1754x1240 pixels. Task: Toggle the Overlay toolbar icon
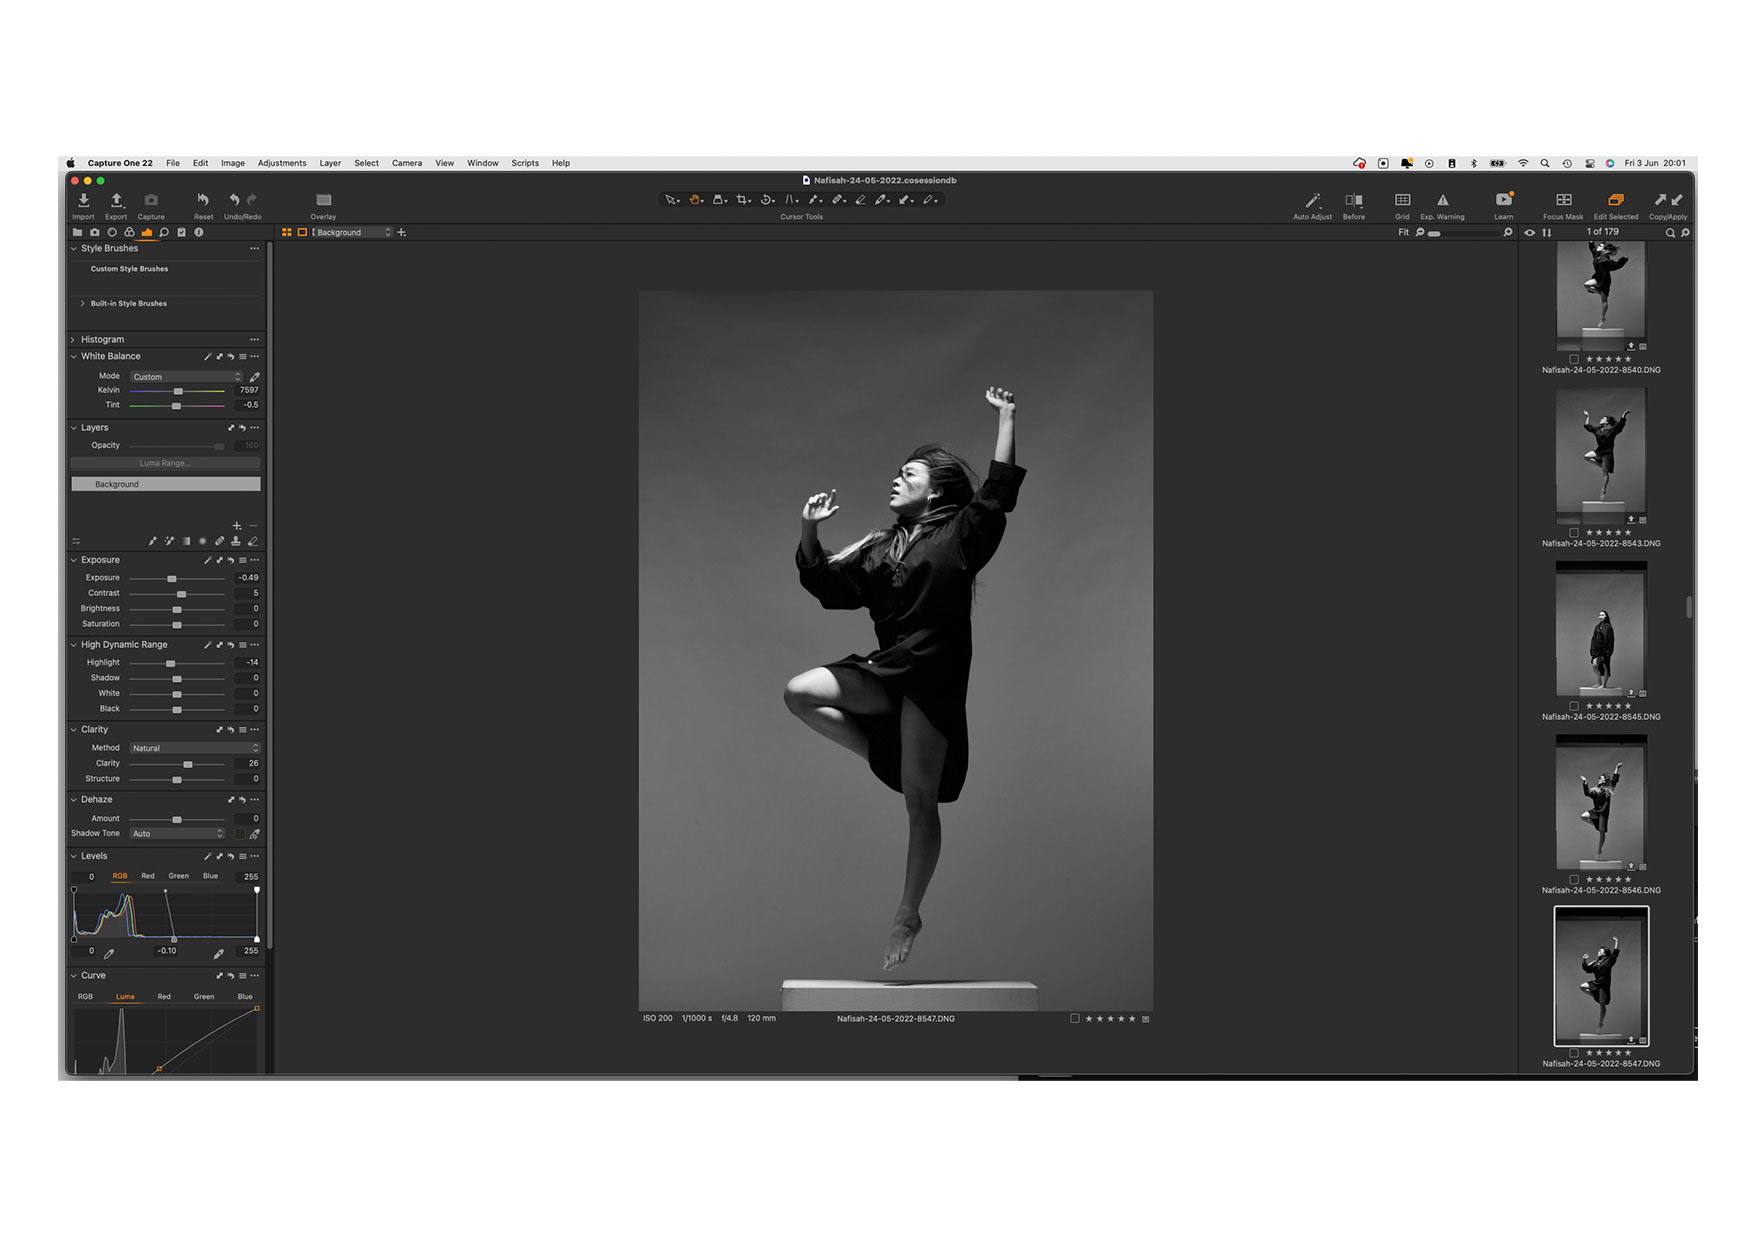[x=323, y=200]
